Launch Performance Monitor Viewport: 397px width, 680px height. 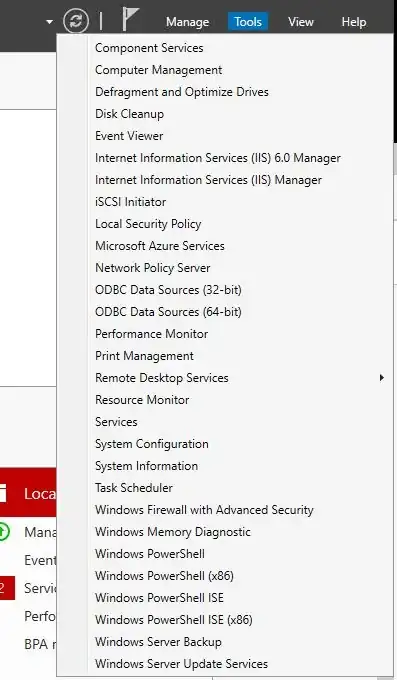click(151, 334)
